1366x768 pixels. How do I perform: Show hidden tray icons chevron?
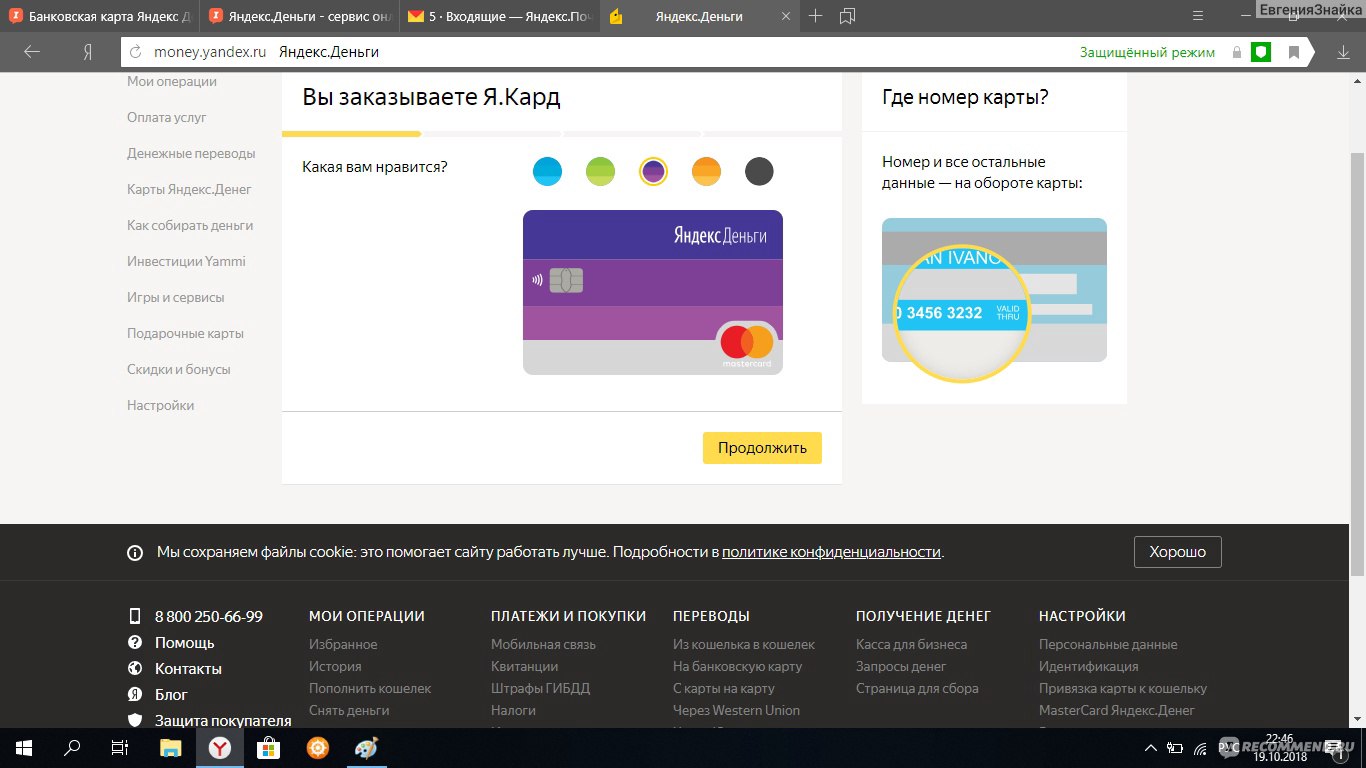[x=1149, y=748]
